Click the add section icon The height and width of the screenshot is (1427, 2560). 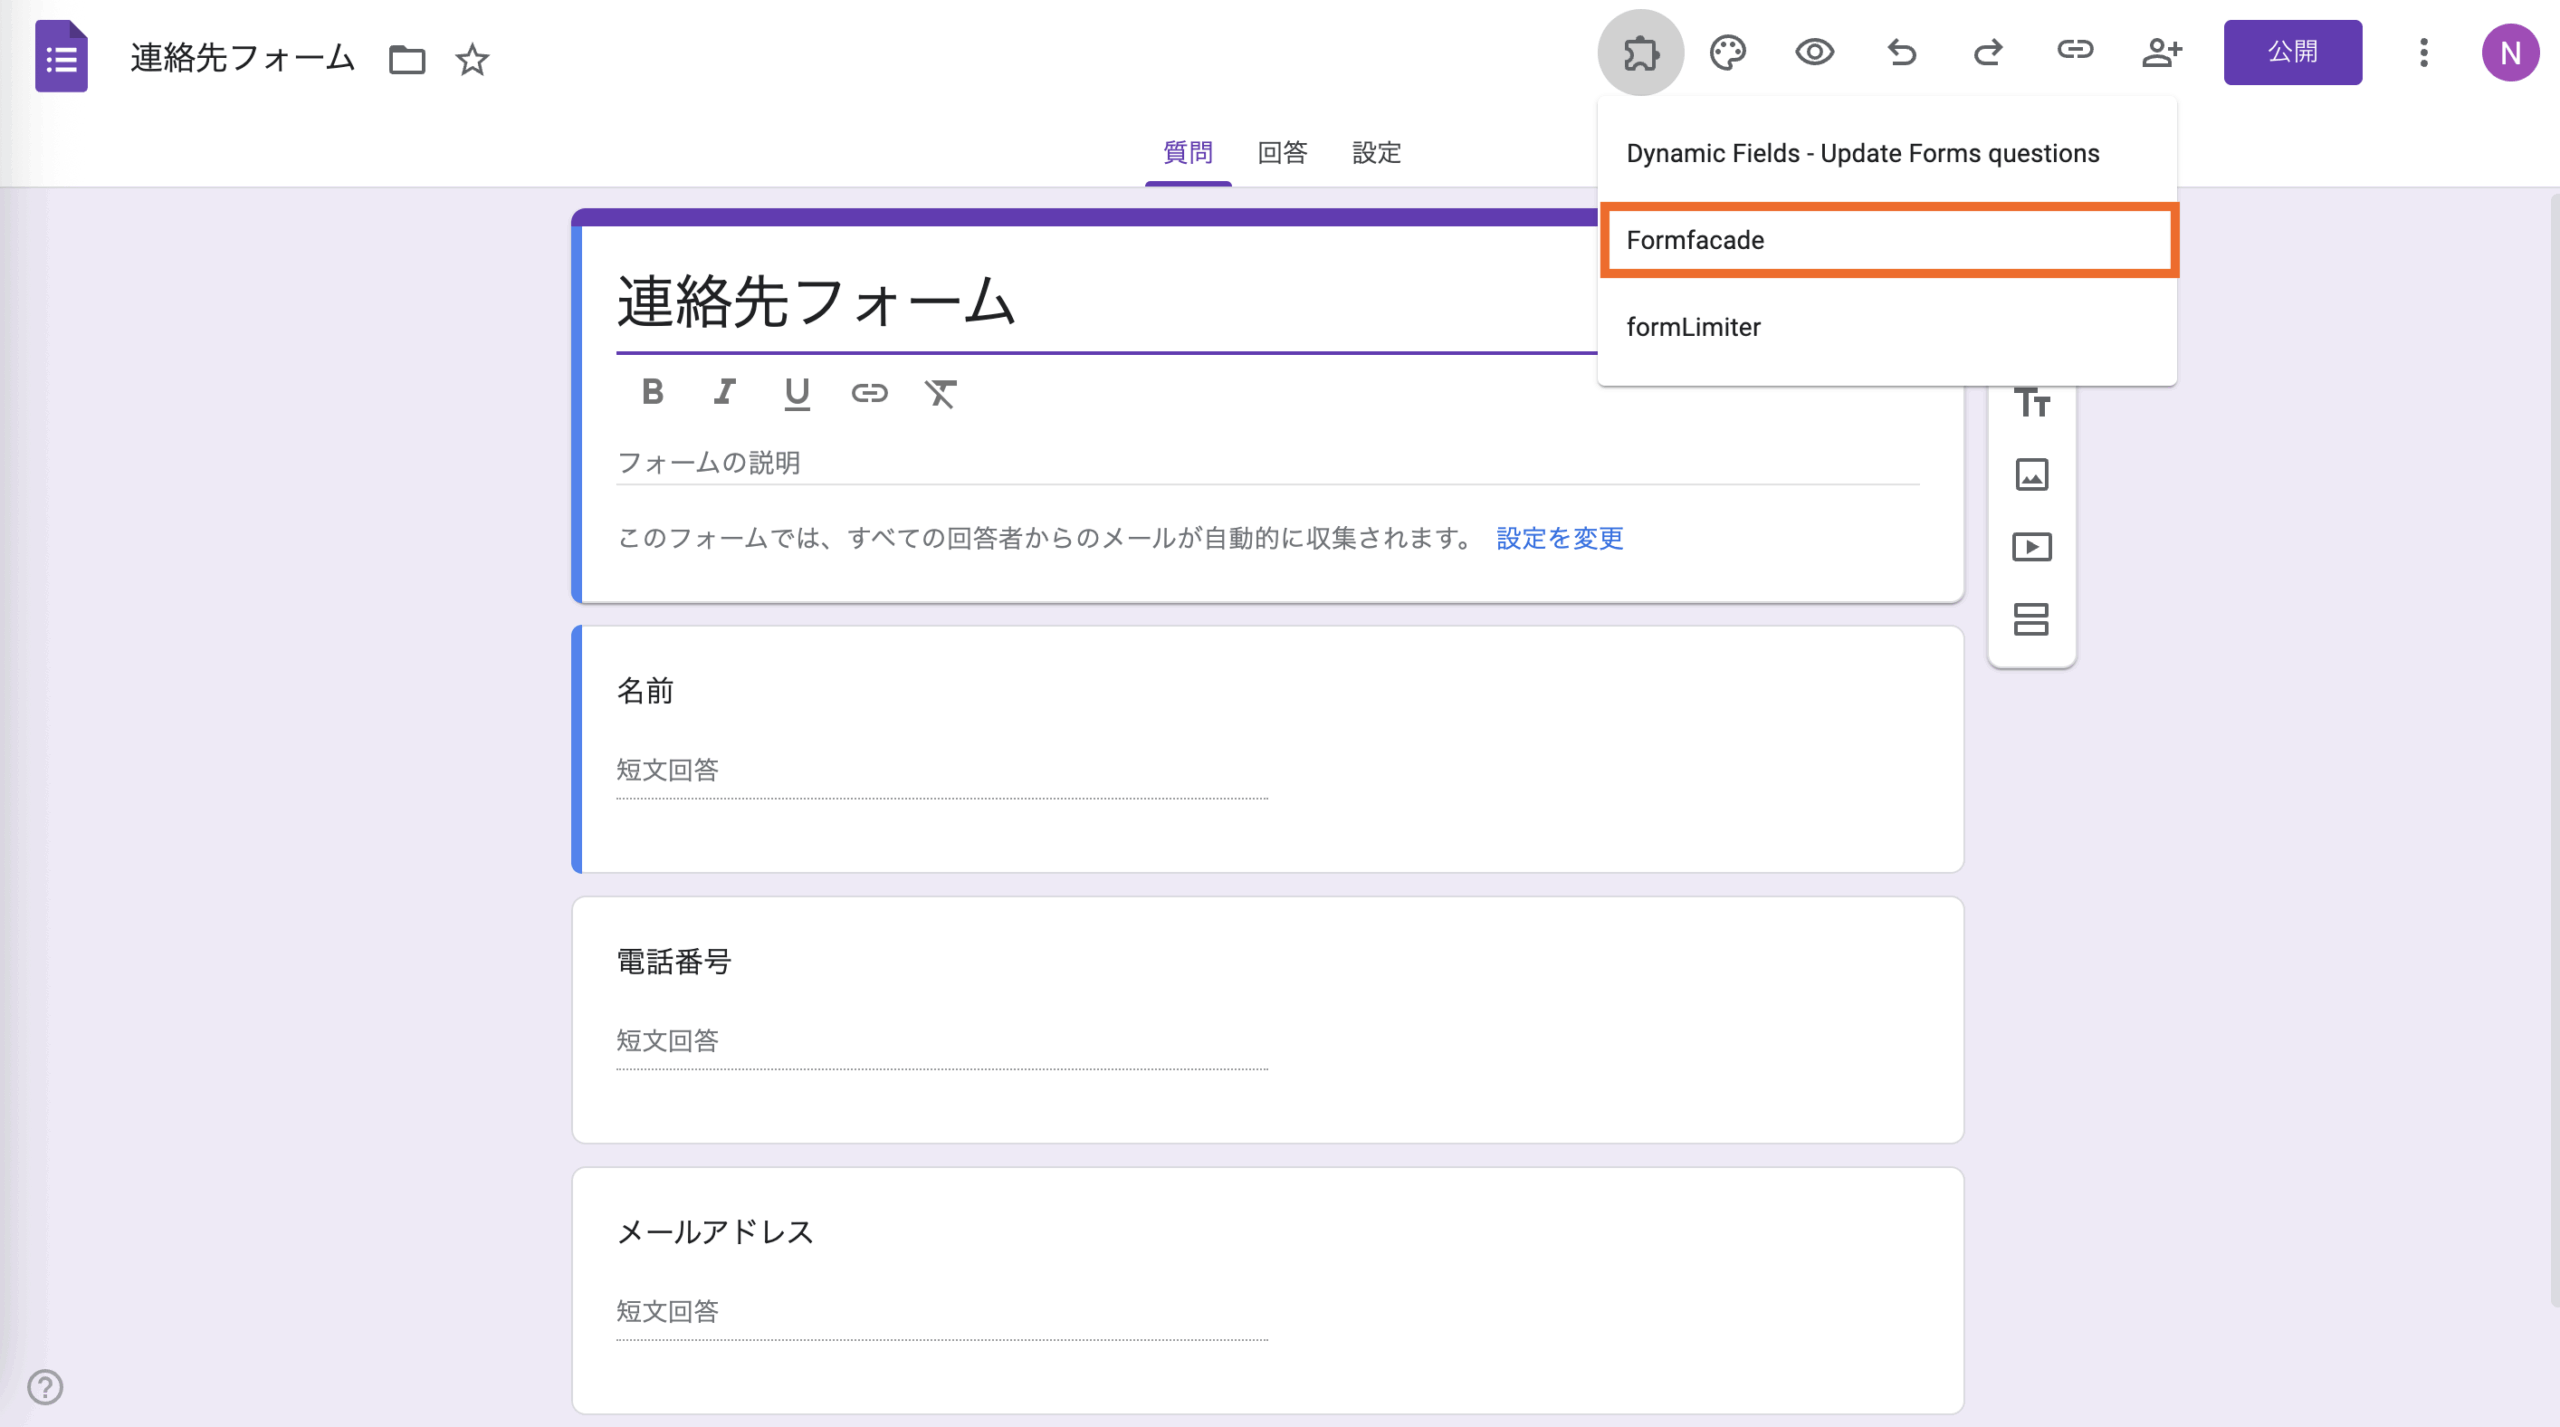pos(2032,619)
